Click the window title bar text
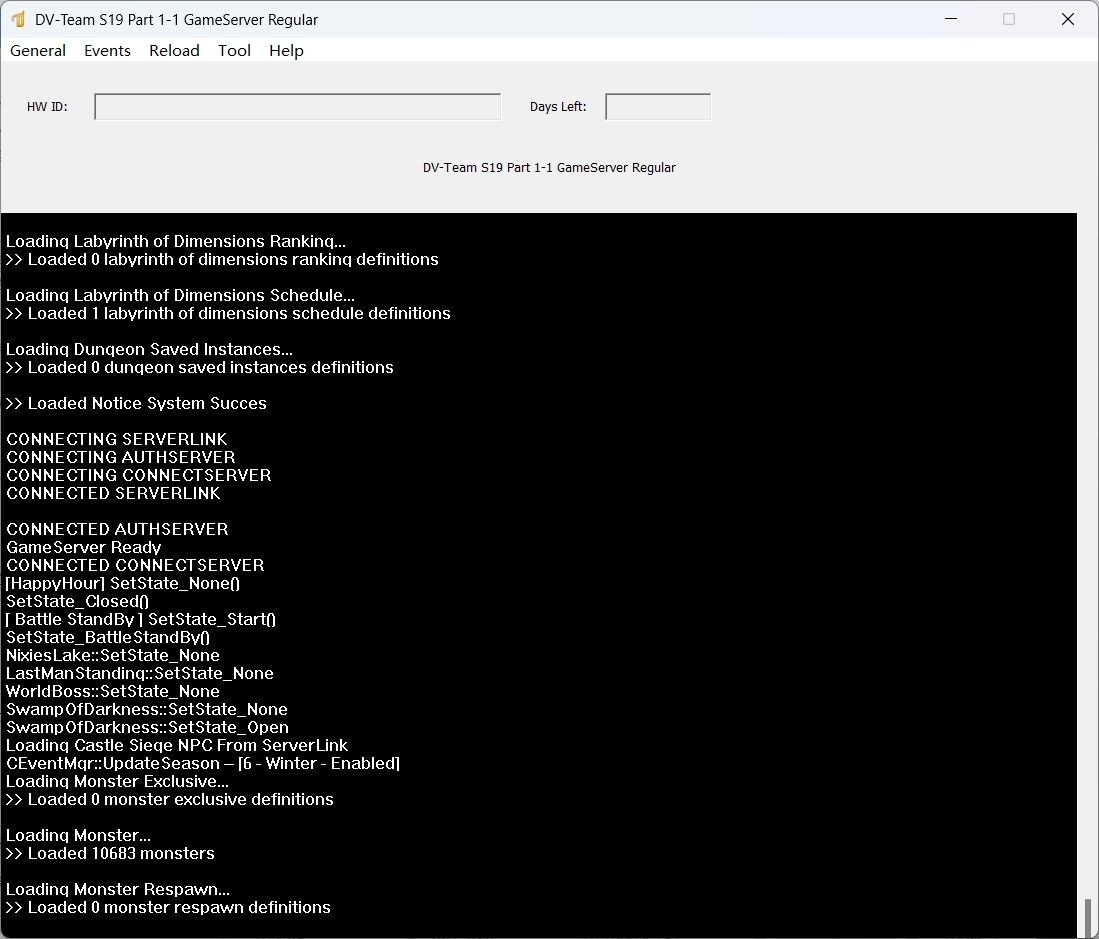The height and width of the screenshot is (939, 1099). tap(176, 20)
